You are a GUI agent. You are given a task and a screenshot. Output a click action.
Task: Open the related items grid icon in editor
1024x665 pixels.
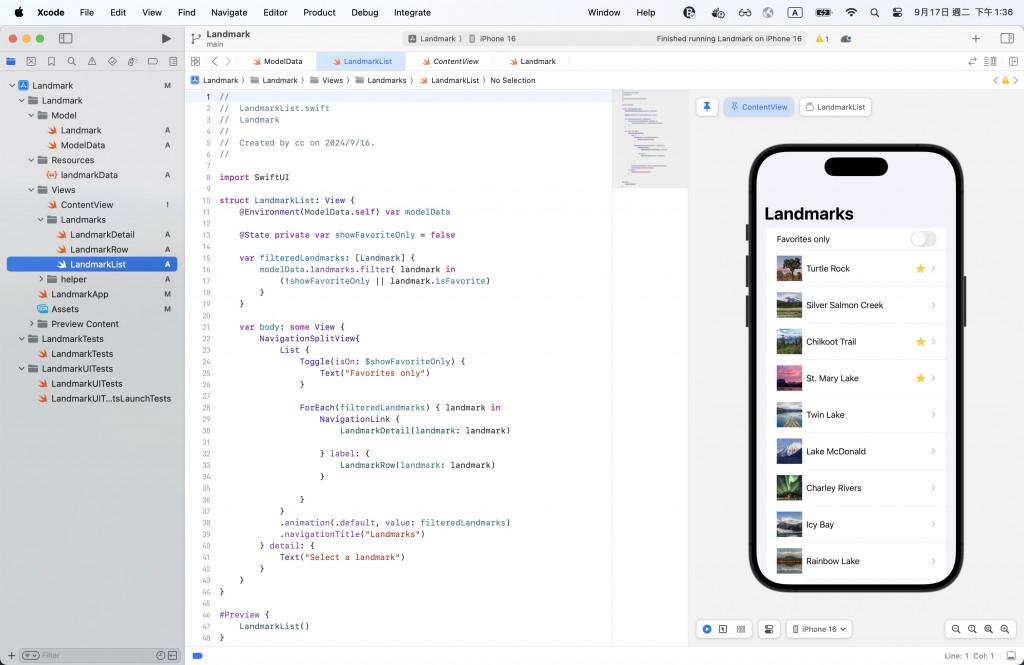coord(195,61)
